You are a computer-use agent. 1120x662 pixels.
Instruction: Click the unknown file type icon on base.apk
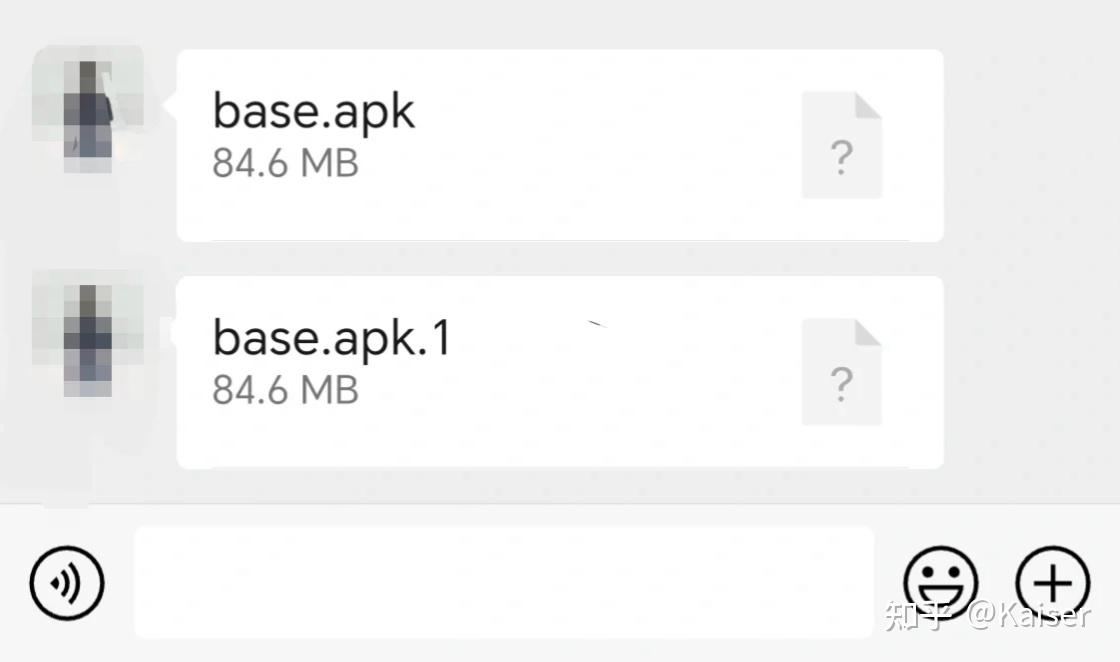(841, 144)
